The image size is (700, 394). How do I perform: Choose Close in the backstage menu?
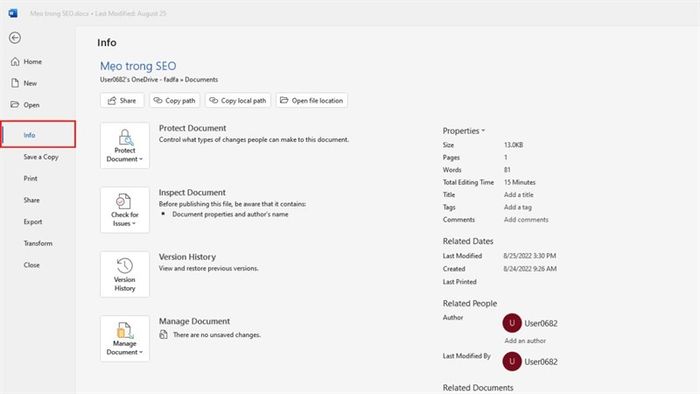click(x=31, y=265)
